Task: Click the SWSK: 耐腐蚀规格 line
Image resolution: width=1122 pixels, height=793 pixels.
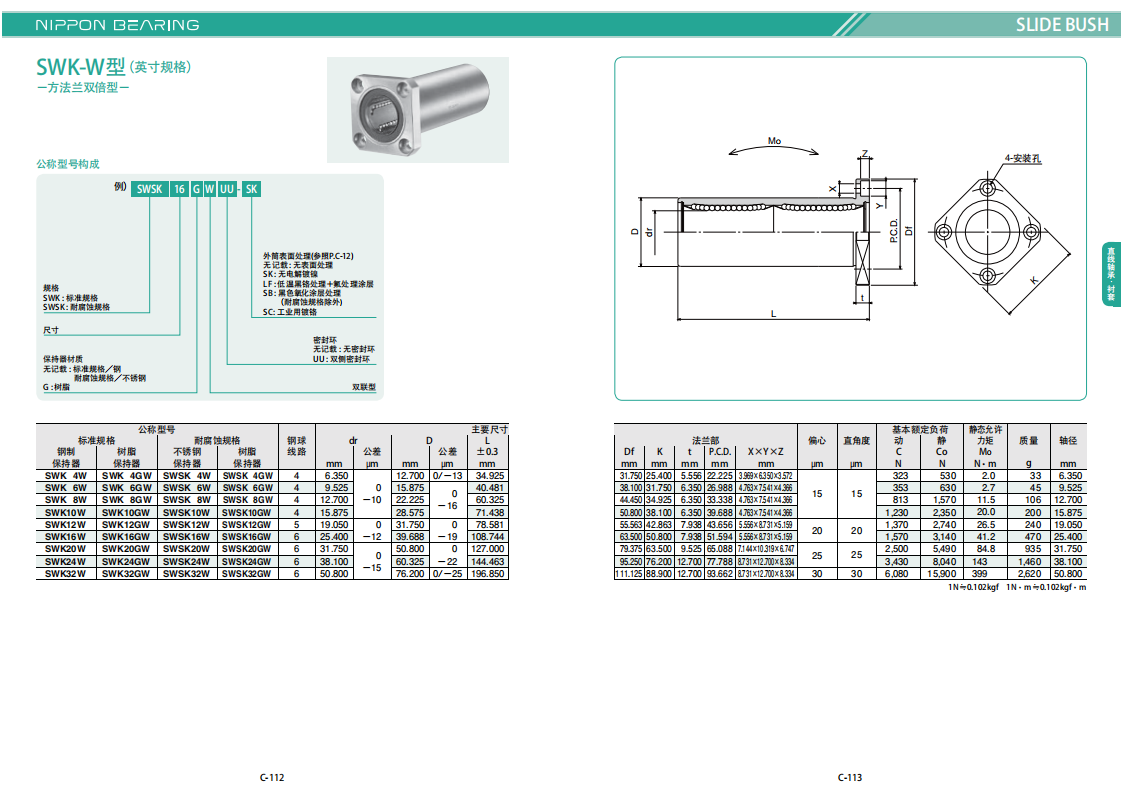Action: point(77,307)
